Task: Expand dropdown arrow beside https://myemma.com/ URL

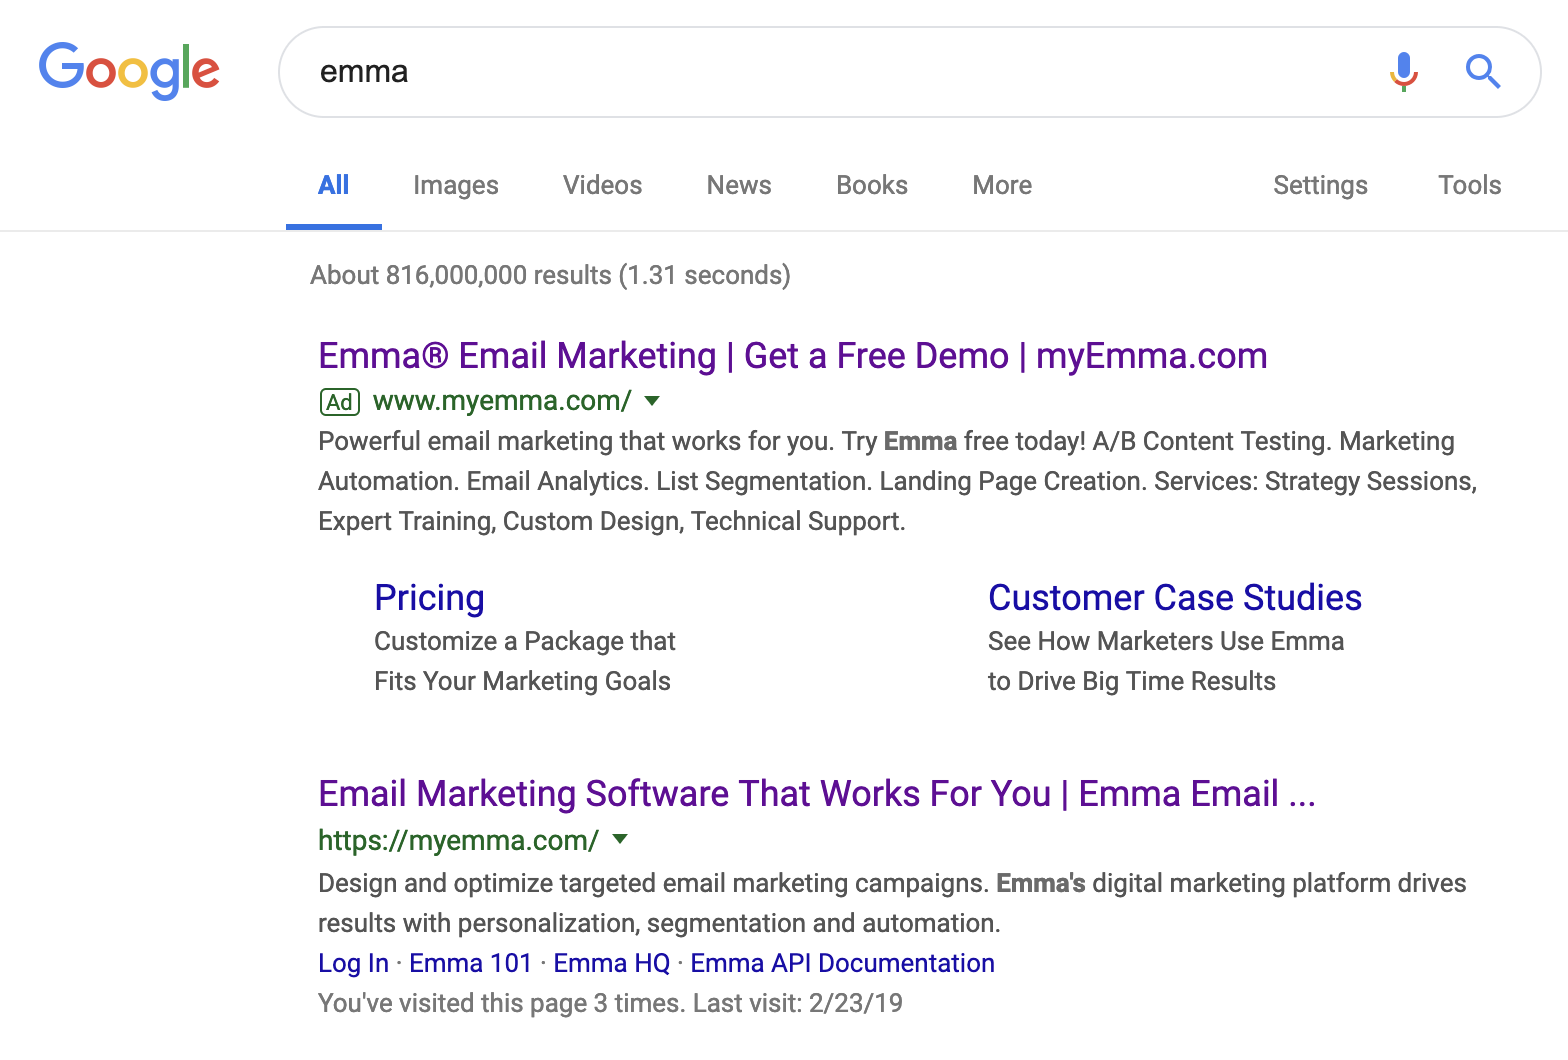Action: click(620, 839)
